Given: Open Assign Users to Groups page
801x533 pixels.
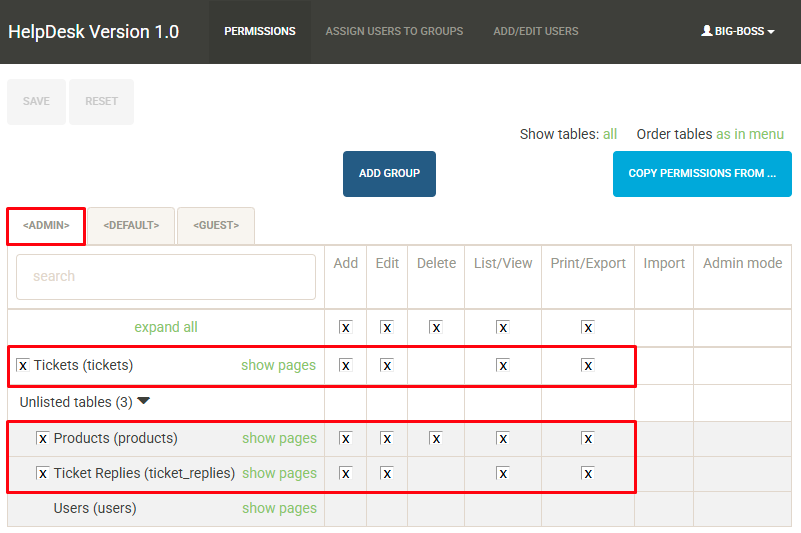Looking at the screenshot, I should 394,31.
